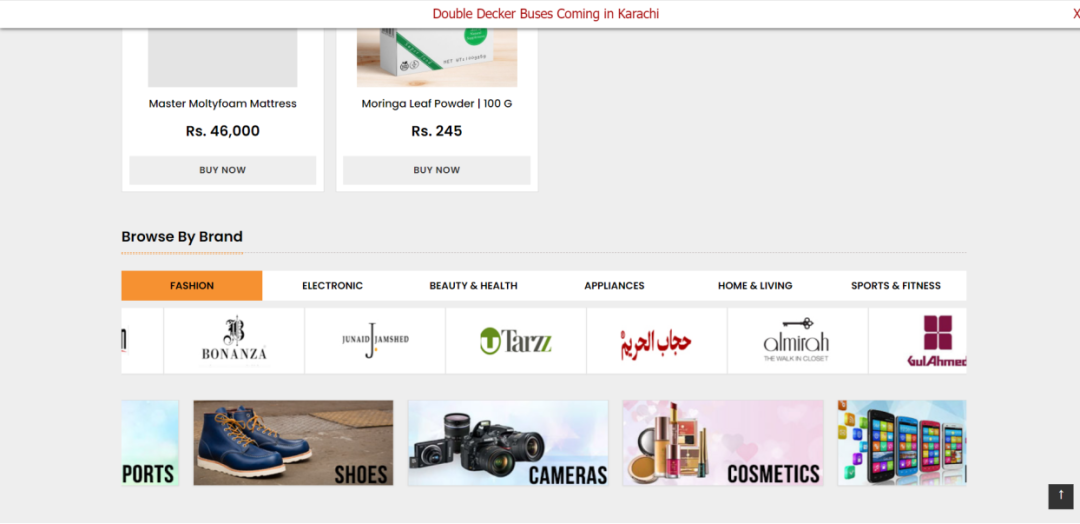Open the Junaid Jamshed brand logo
The image size is (1080, 524).
[375, 340]
